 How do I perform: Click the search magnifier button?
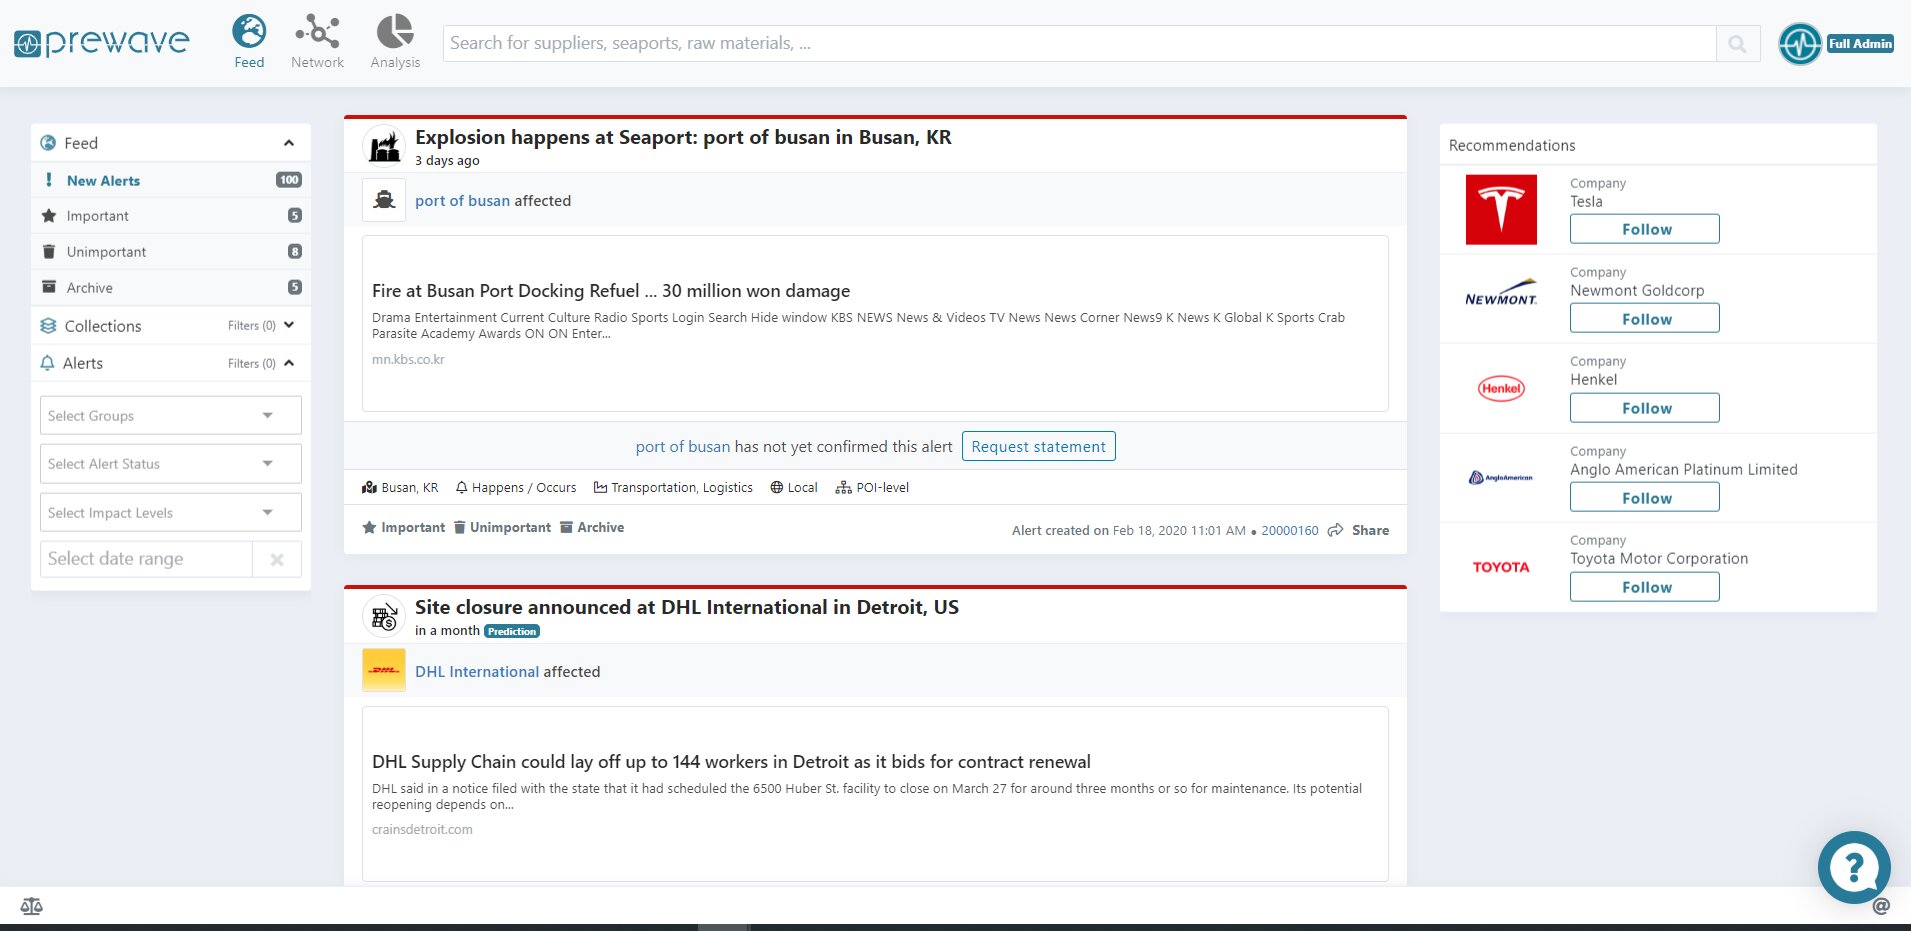(x=1737, y=44)
